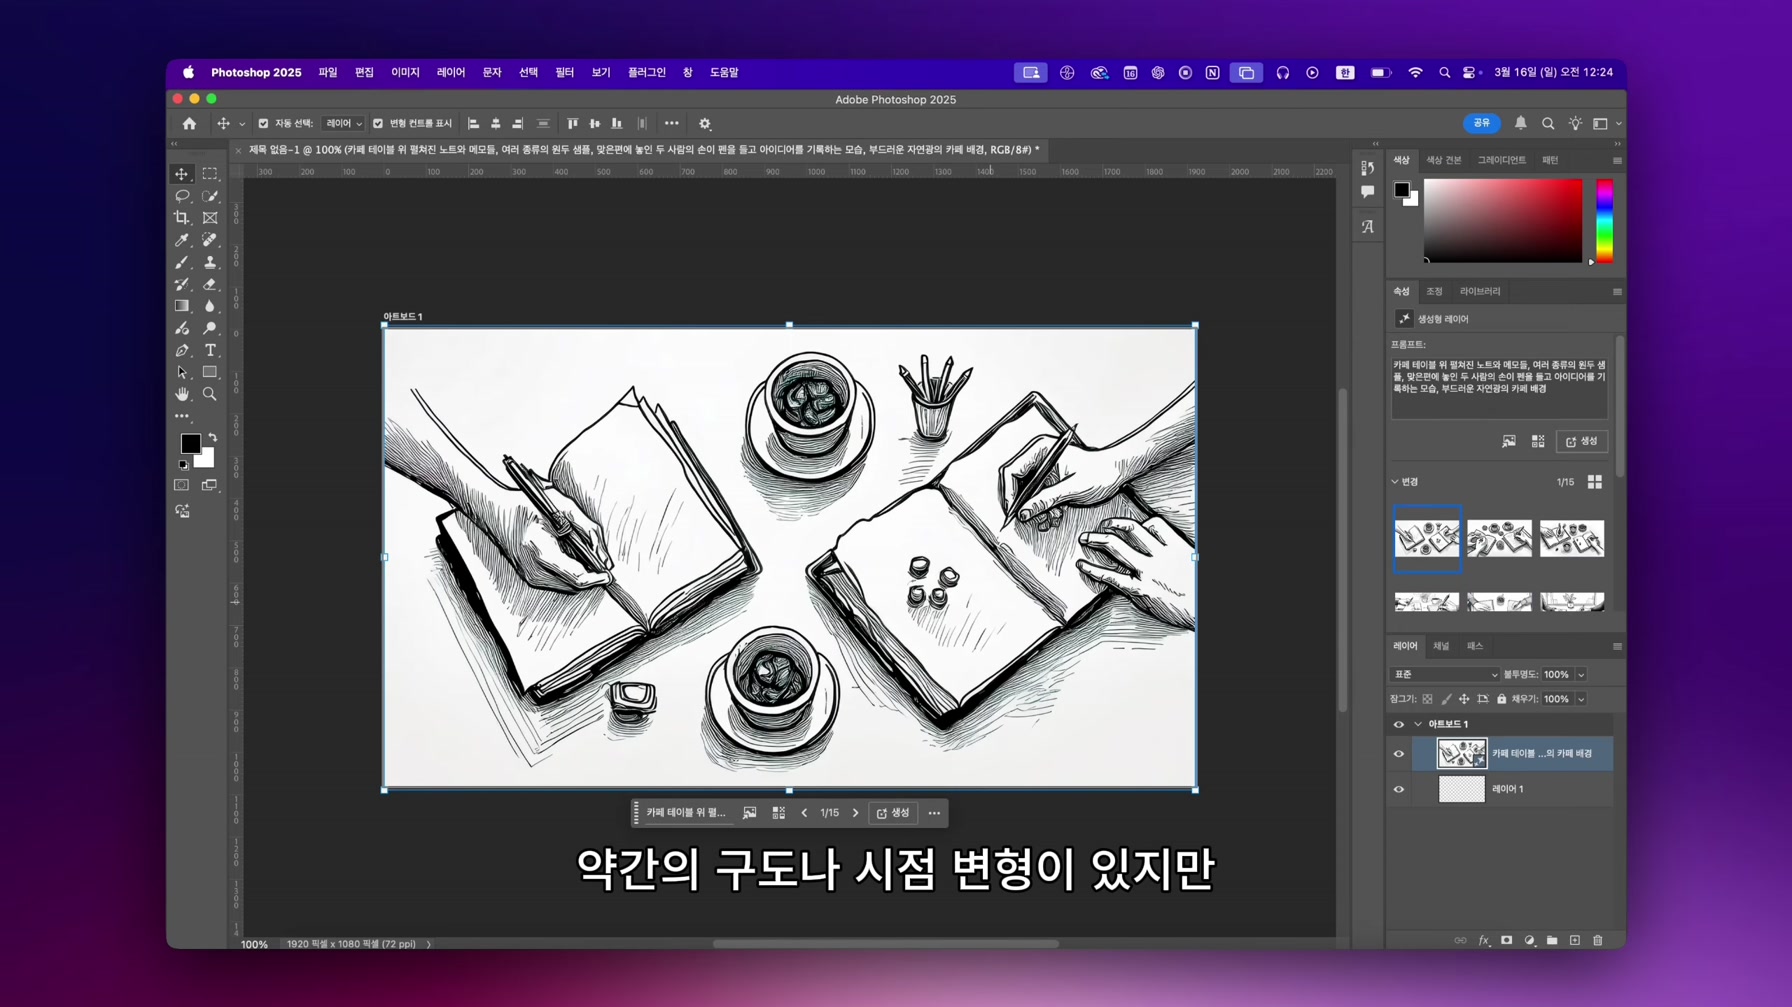Click the search icon in the top bar
This screenshot has width=1792, height=1007.
point(1548,124)
